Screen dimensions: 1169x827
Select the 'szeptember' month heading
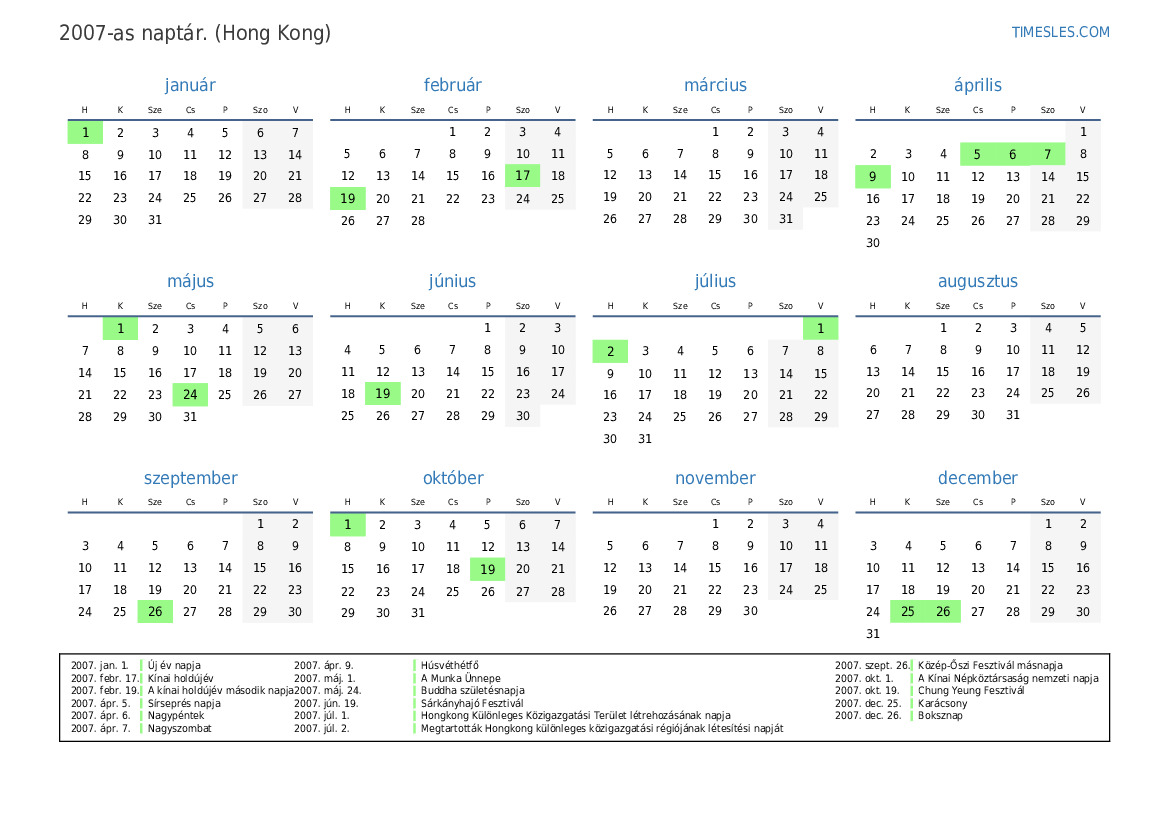[x=190, y=478]
